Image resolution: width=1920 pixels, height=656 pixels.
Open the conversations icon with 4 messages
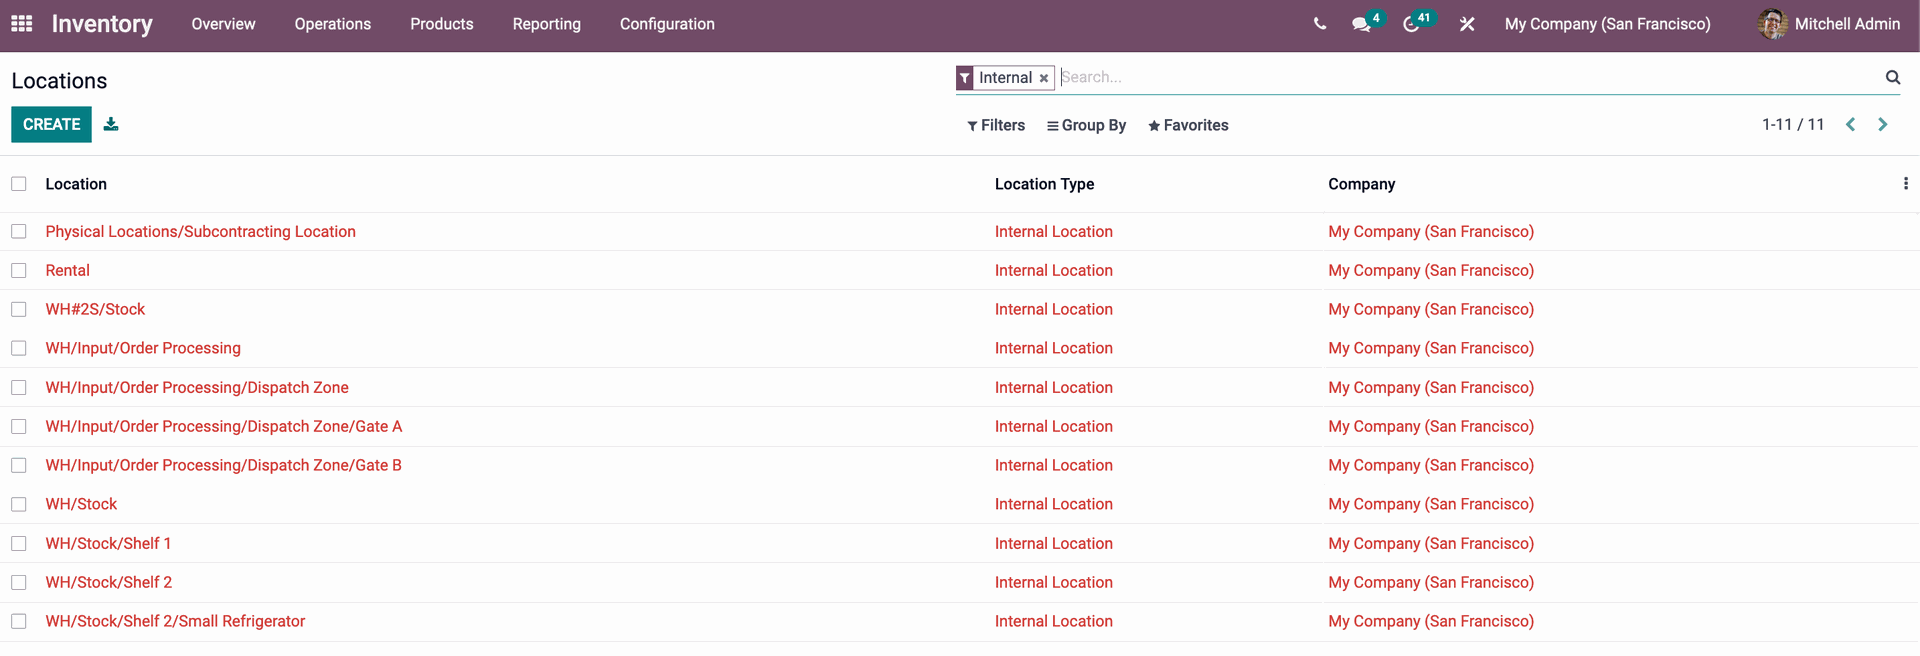[x=1361, y=24]
